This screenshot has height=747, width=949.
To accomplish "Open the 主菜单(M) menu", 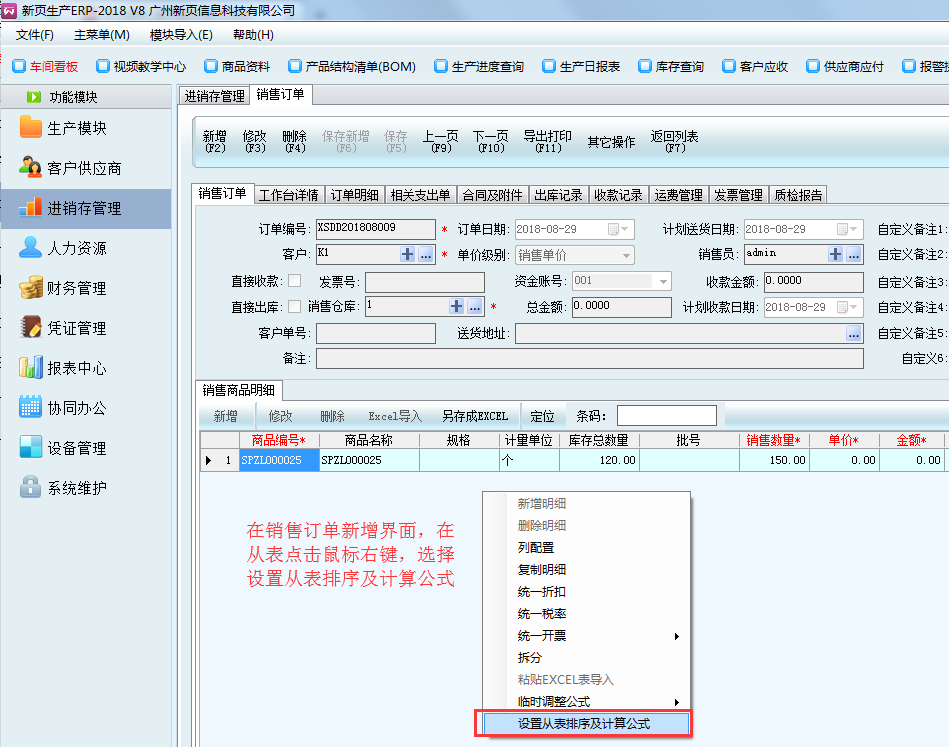I will click(101, 35).
